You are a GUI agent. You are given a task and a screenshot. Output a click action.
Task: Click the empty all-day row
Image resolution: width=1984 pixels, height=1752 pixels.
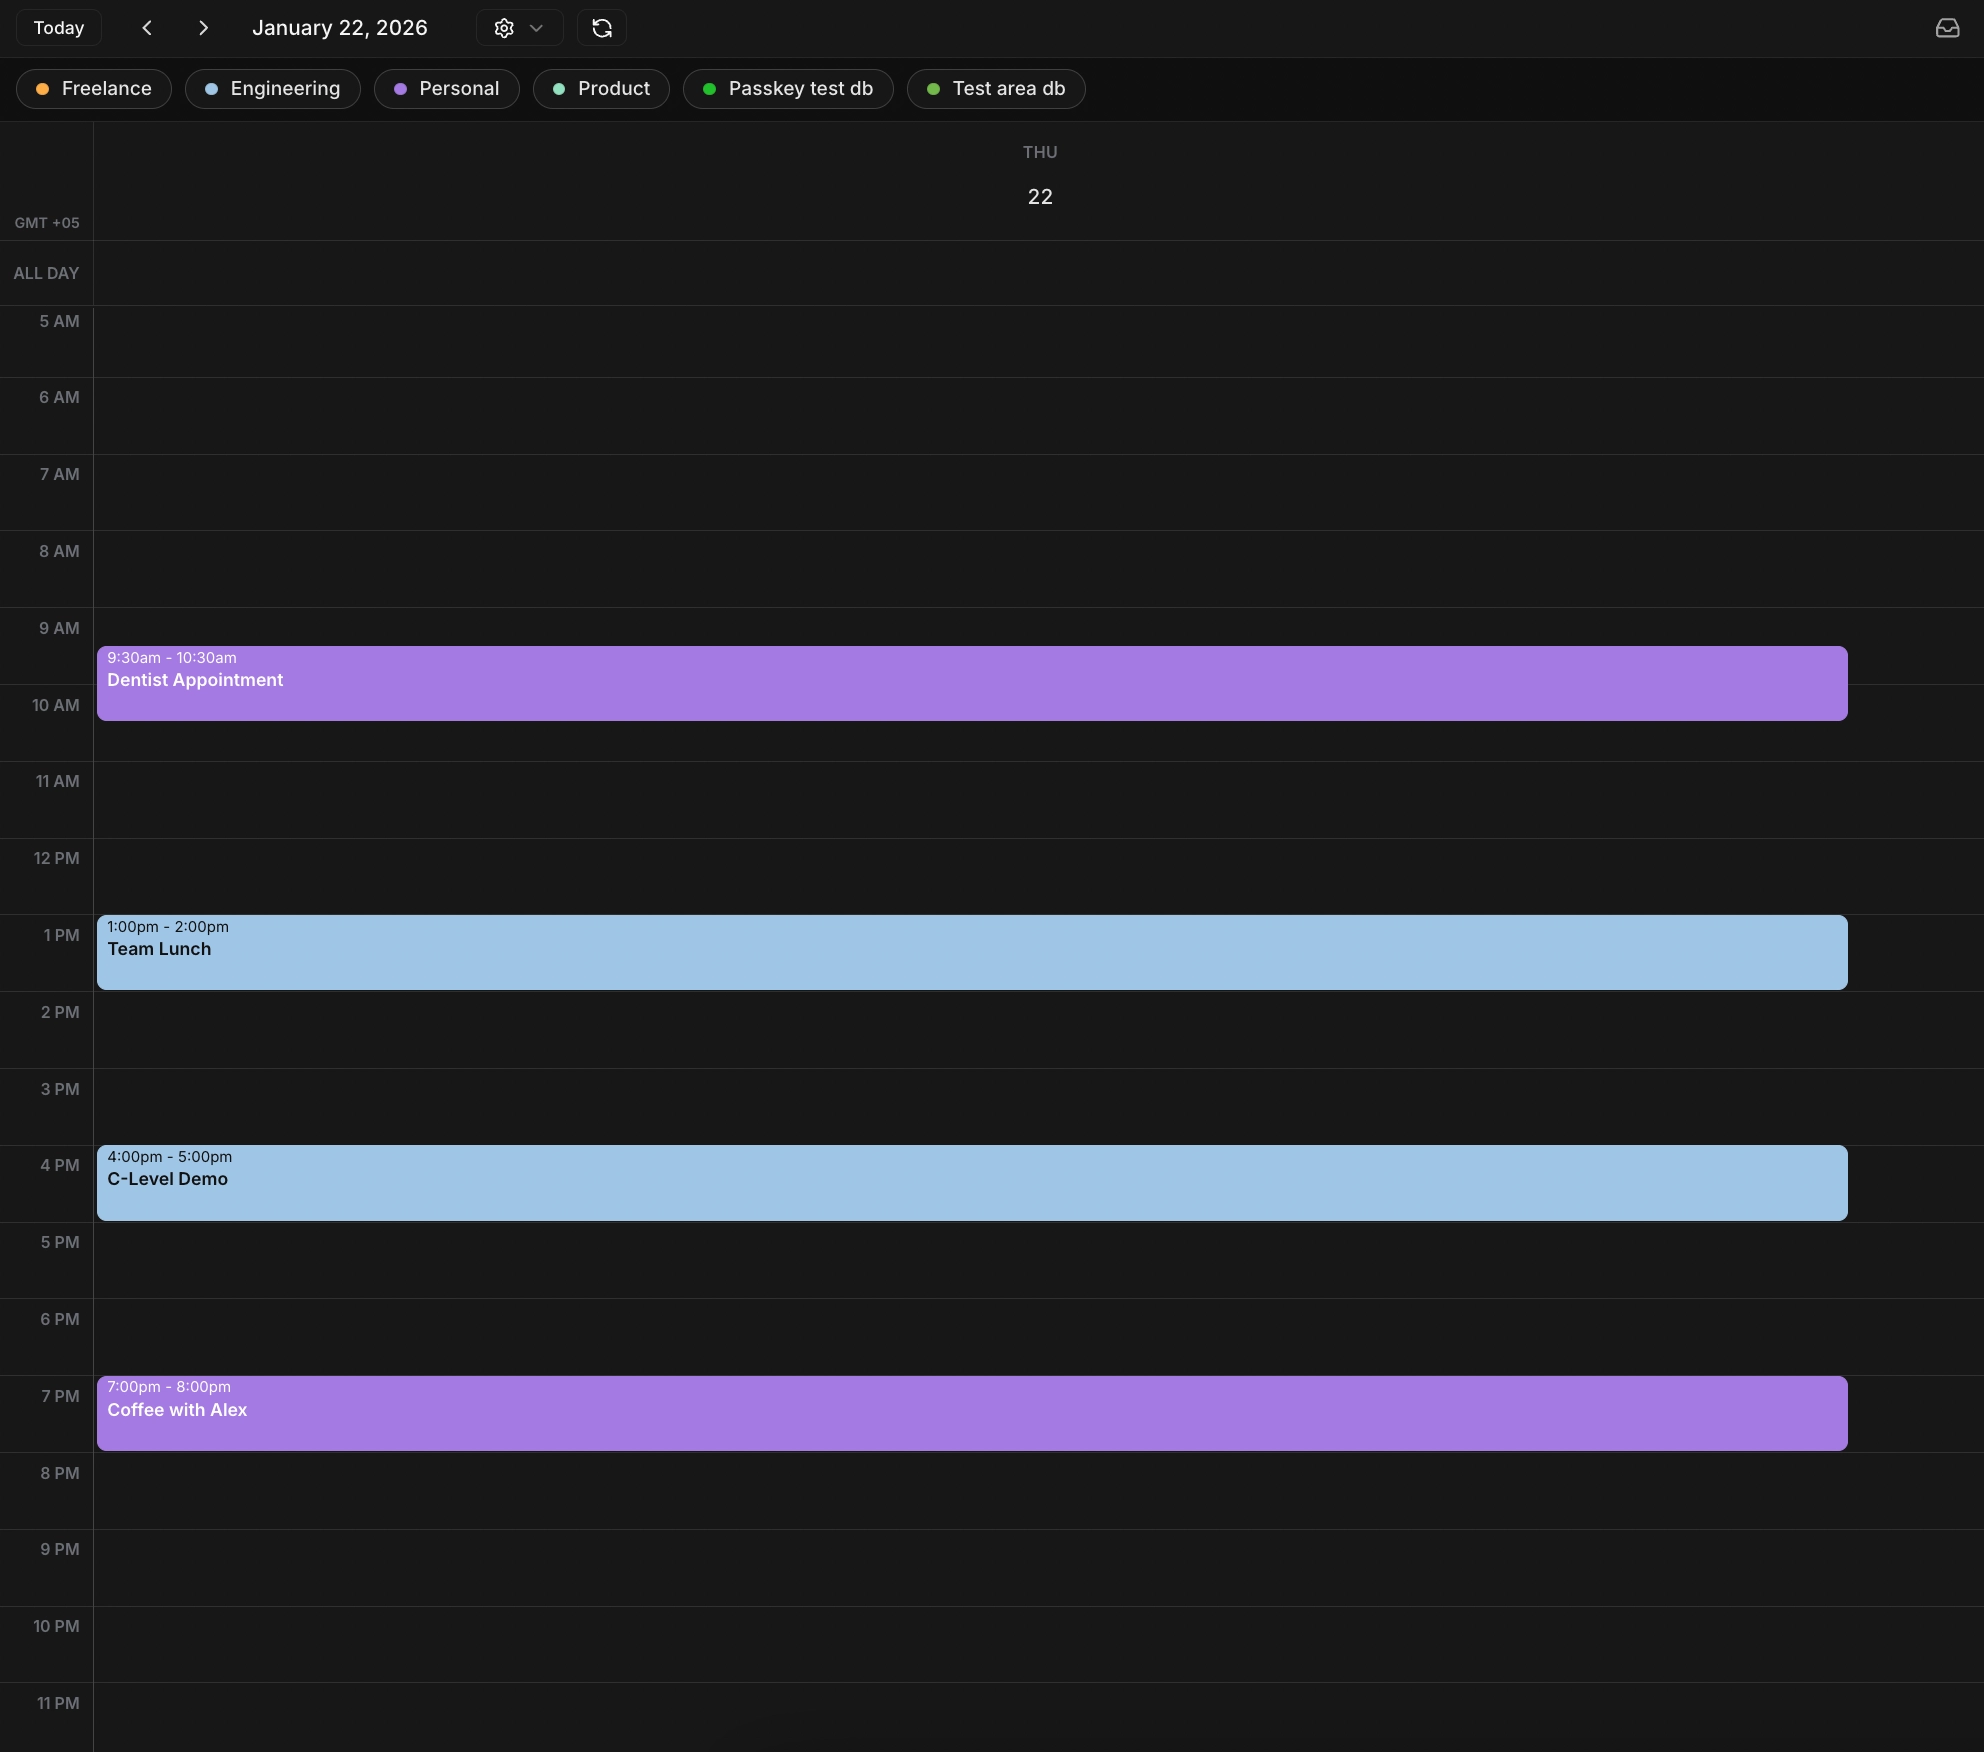coord(1038,273)
